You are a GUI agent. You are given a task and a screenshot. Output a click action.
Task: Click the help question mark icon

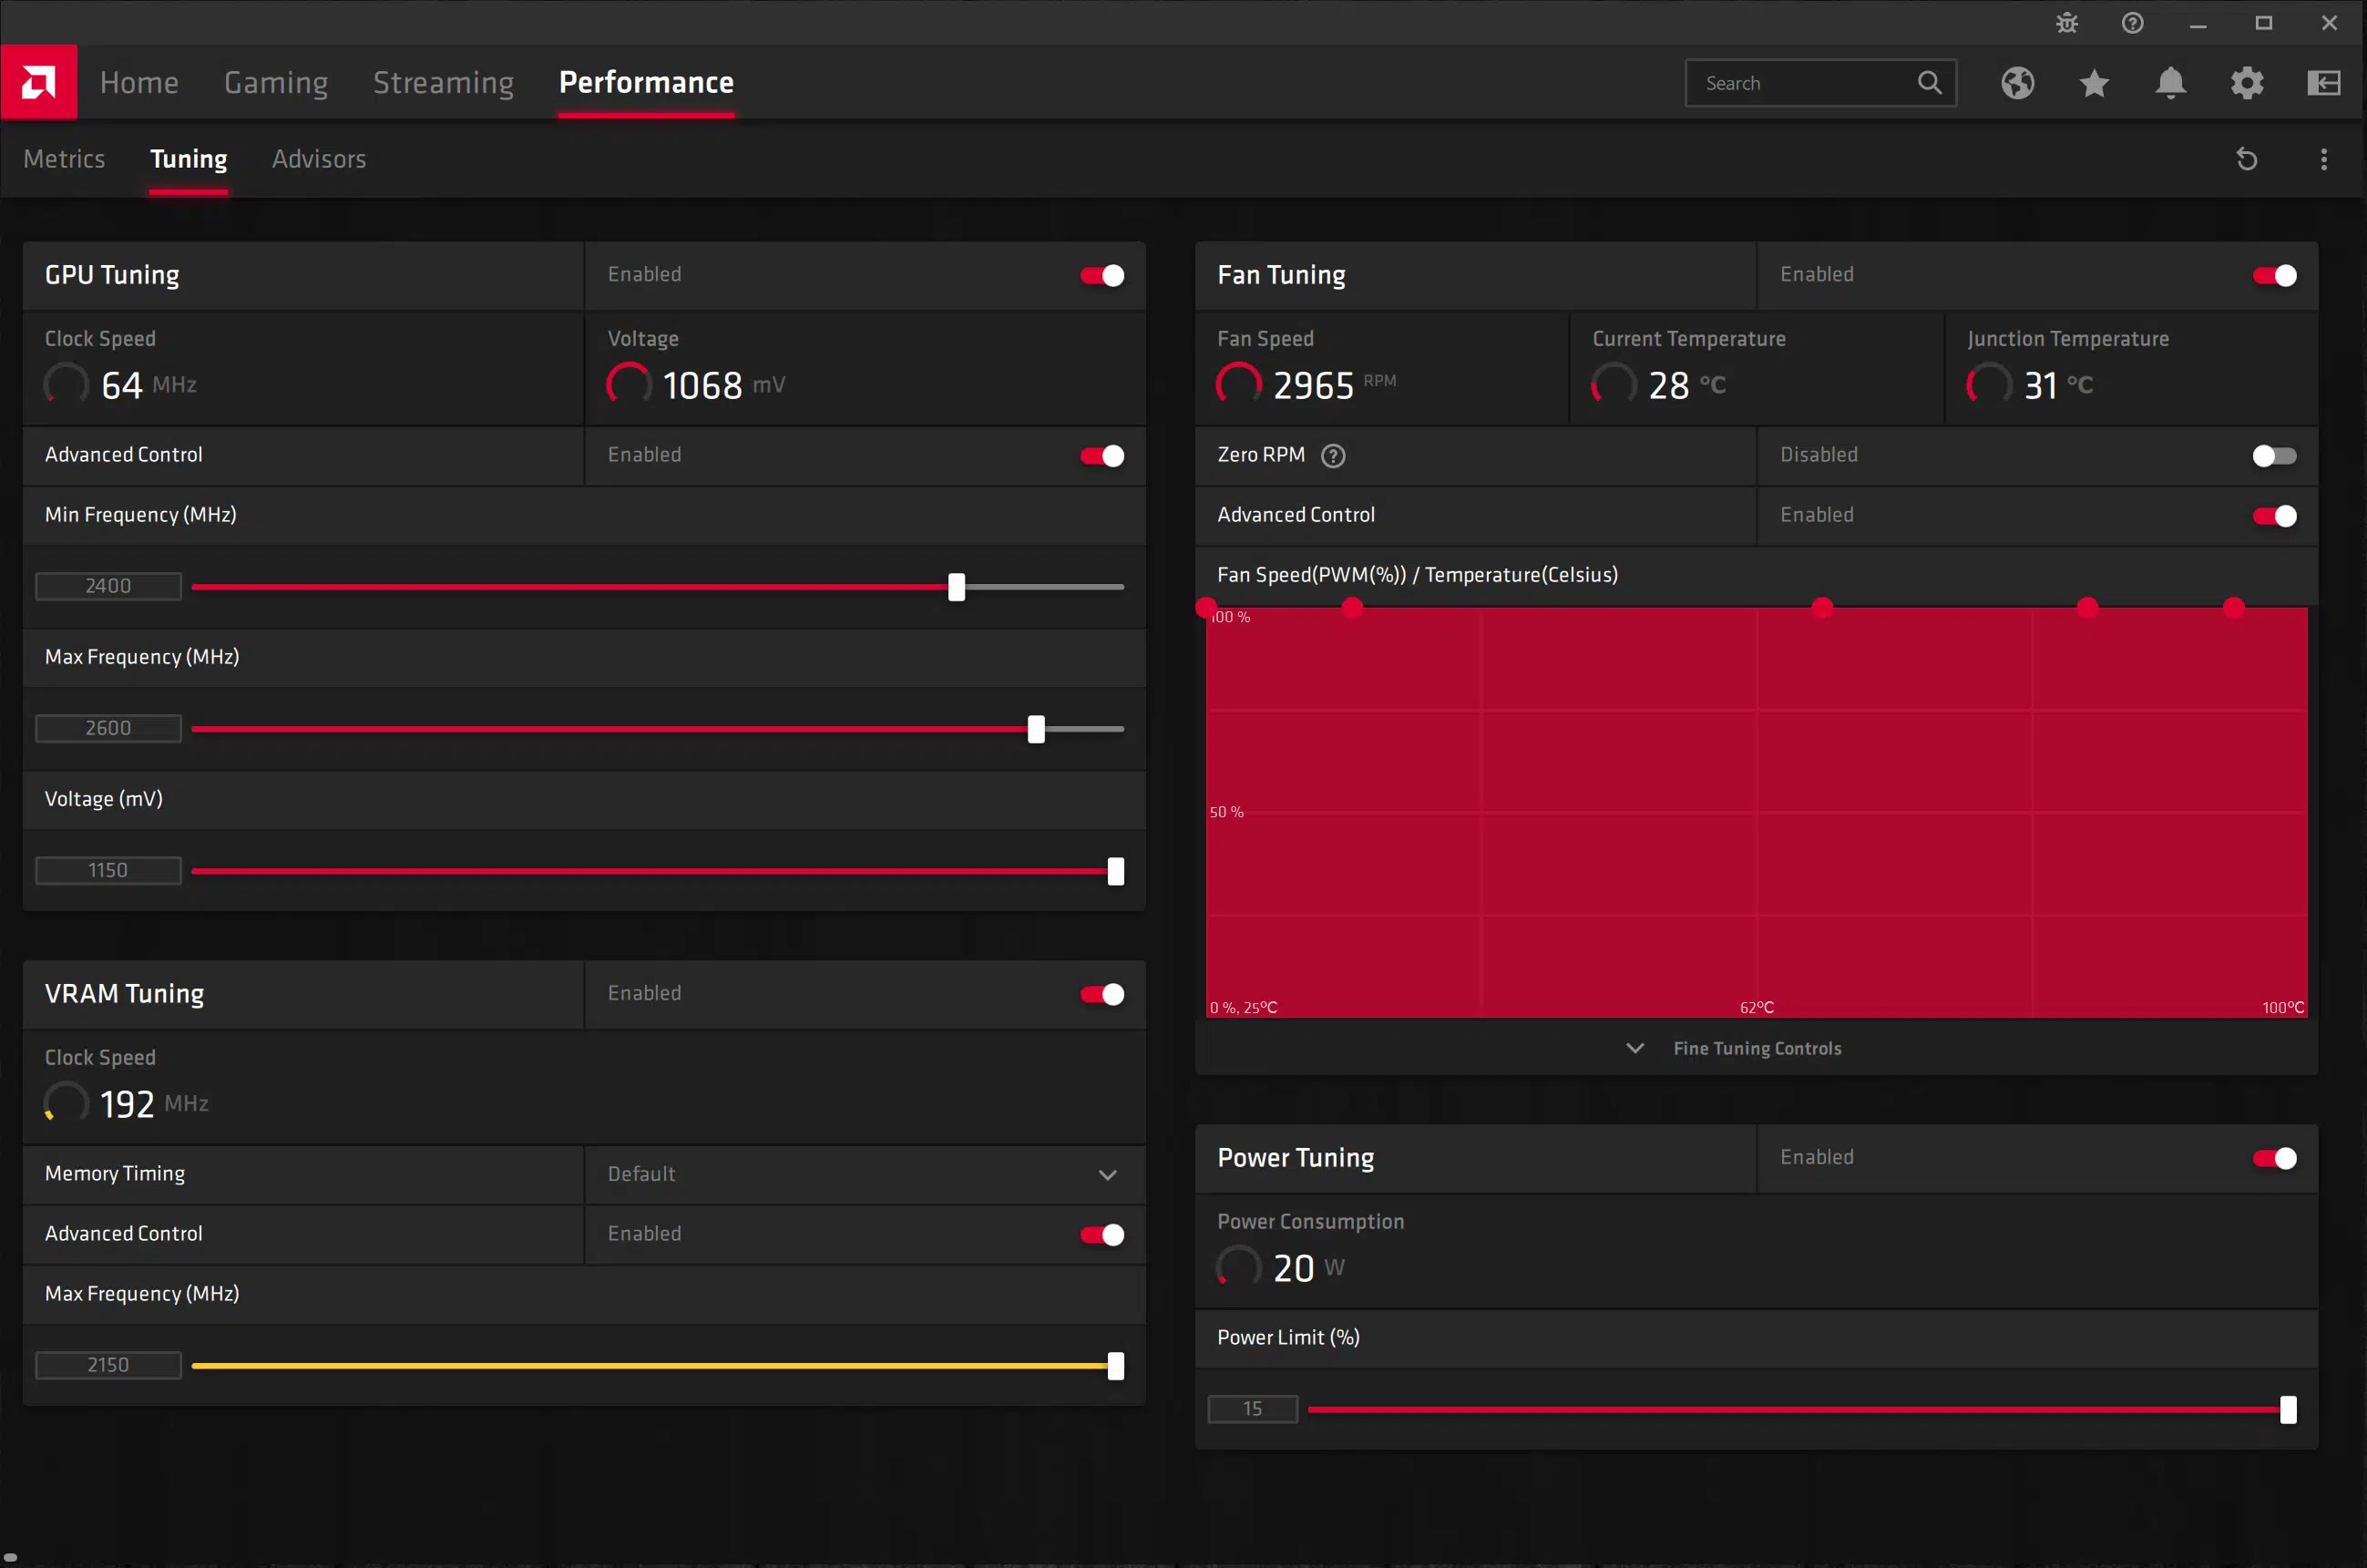point(2132,22)
